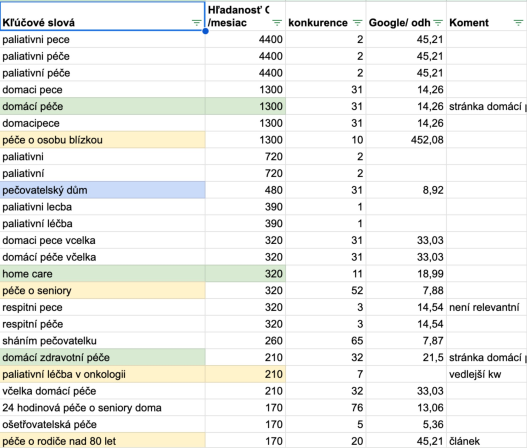The width and height of the screenshot is (527, 448).
Task: Click Google value 8,92
Action: point(433,190)
